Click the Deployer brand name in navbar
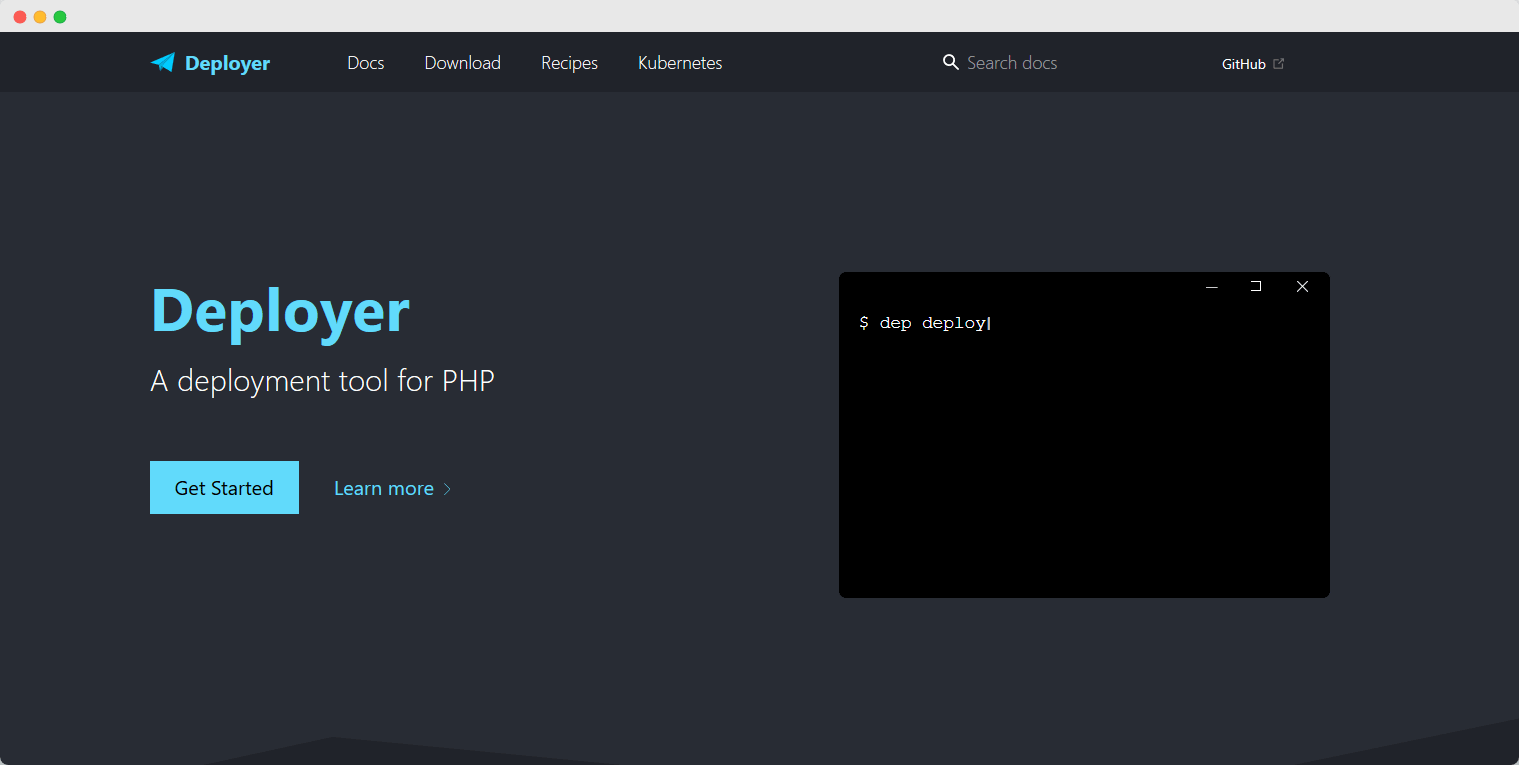 click(x=227, y=63)
